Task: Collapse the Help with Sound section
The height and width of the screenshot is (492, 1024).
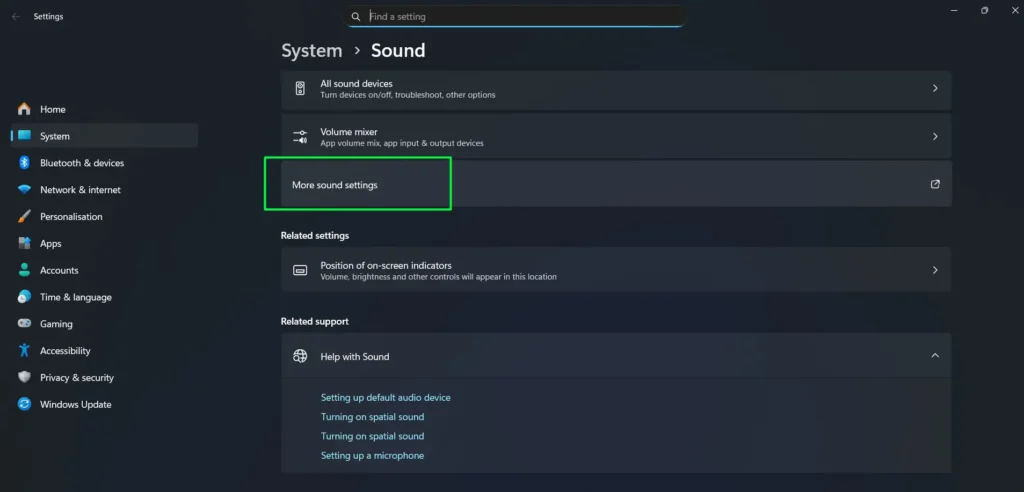Action: [935, 355]
